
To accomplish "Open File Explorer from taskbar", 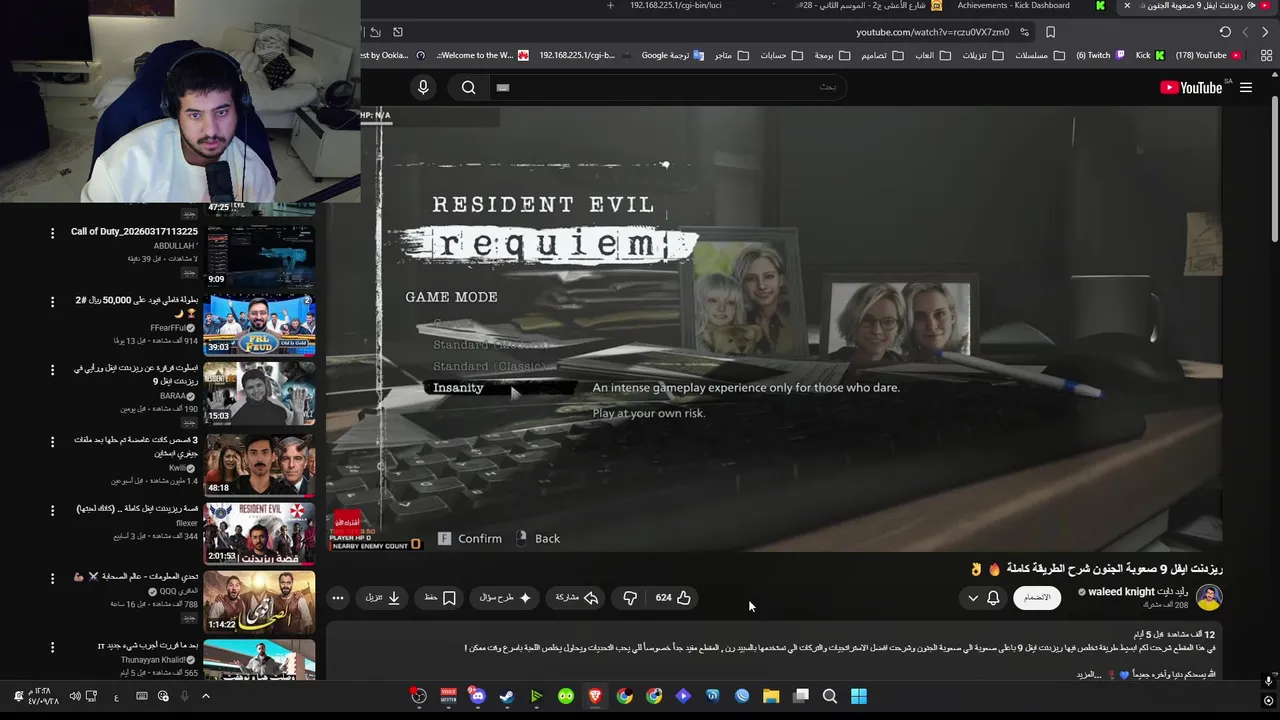I will [771, 696].
